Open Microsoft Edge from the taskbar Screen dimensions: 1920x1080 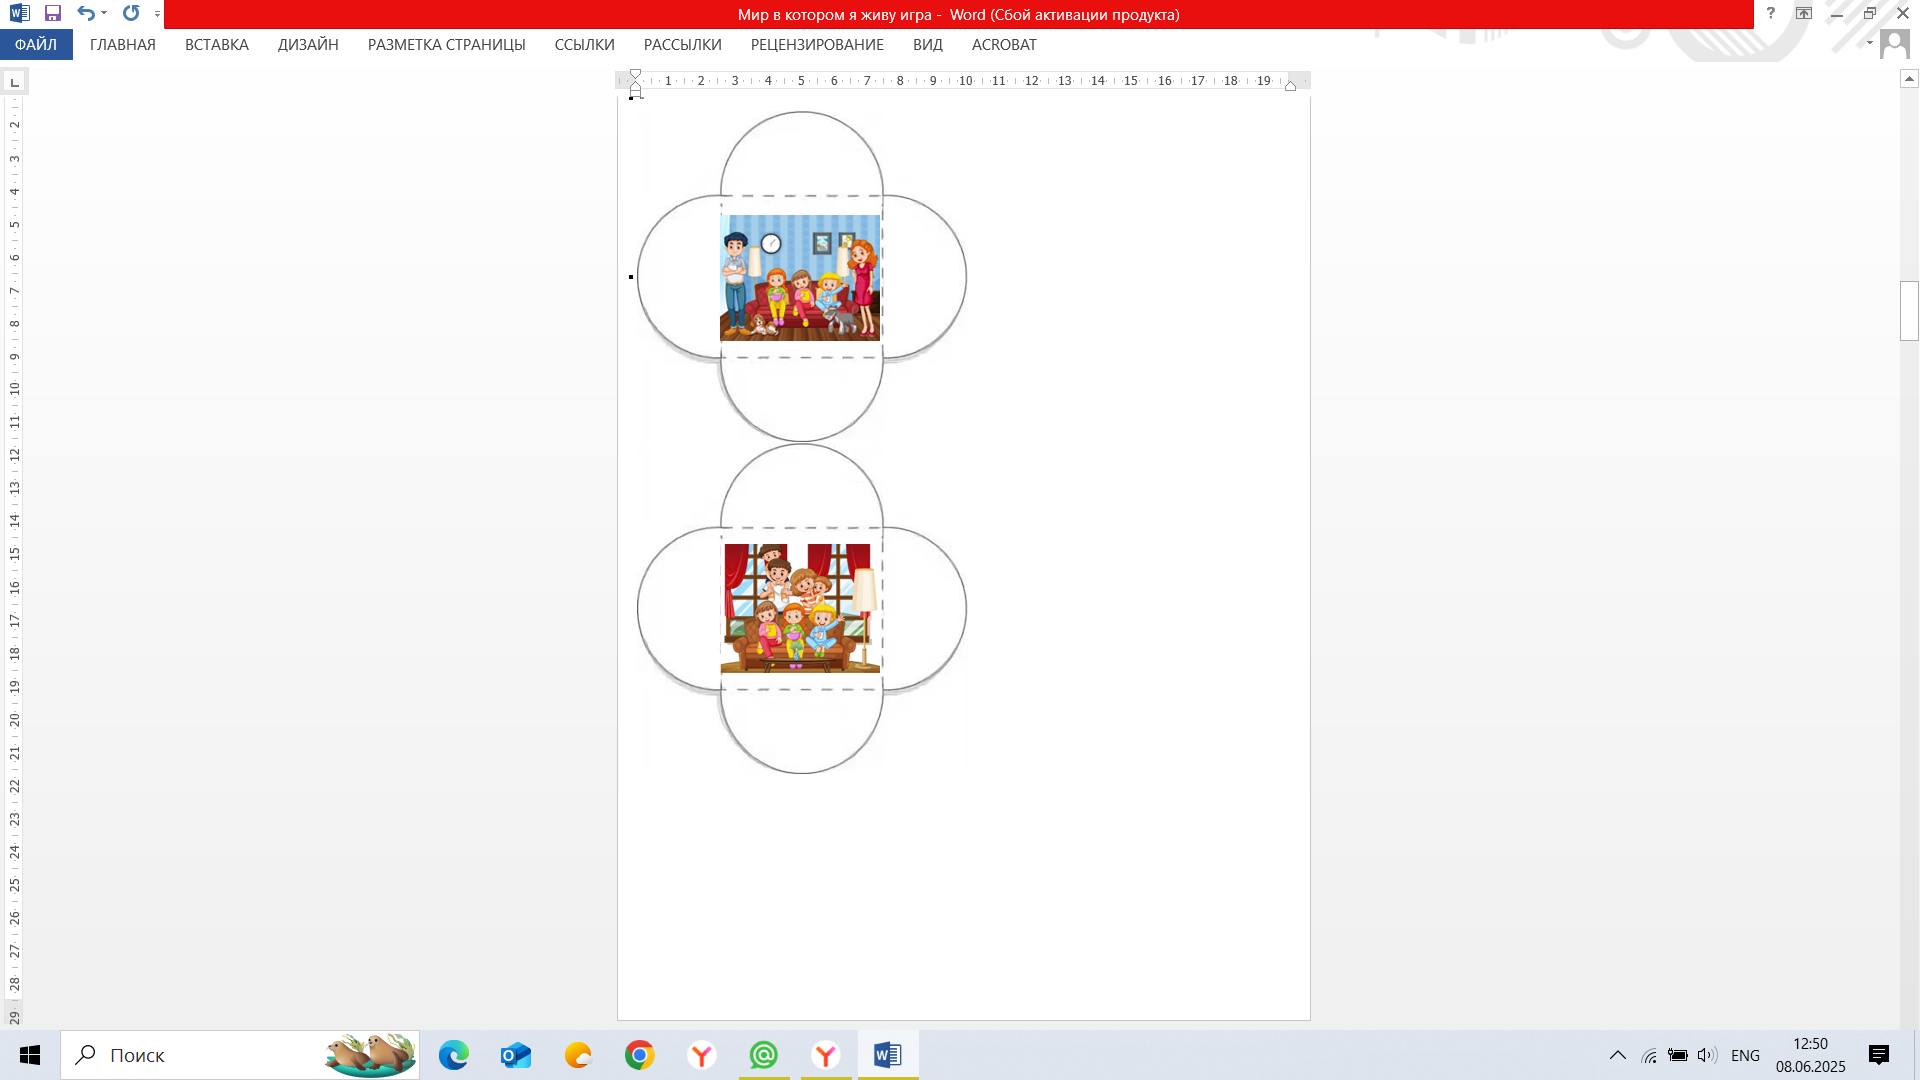pyautogui.click(x=453, y=1055)
